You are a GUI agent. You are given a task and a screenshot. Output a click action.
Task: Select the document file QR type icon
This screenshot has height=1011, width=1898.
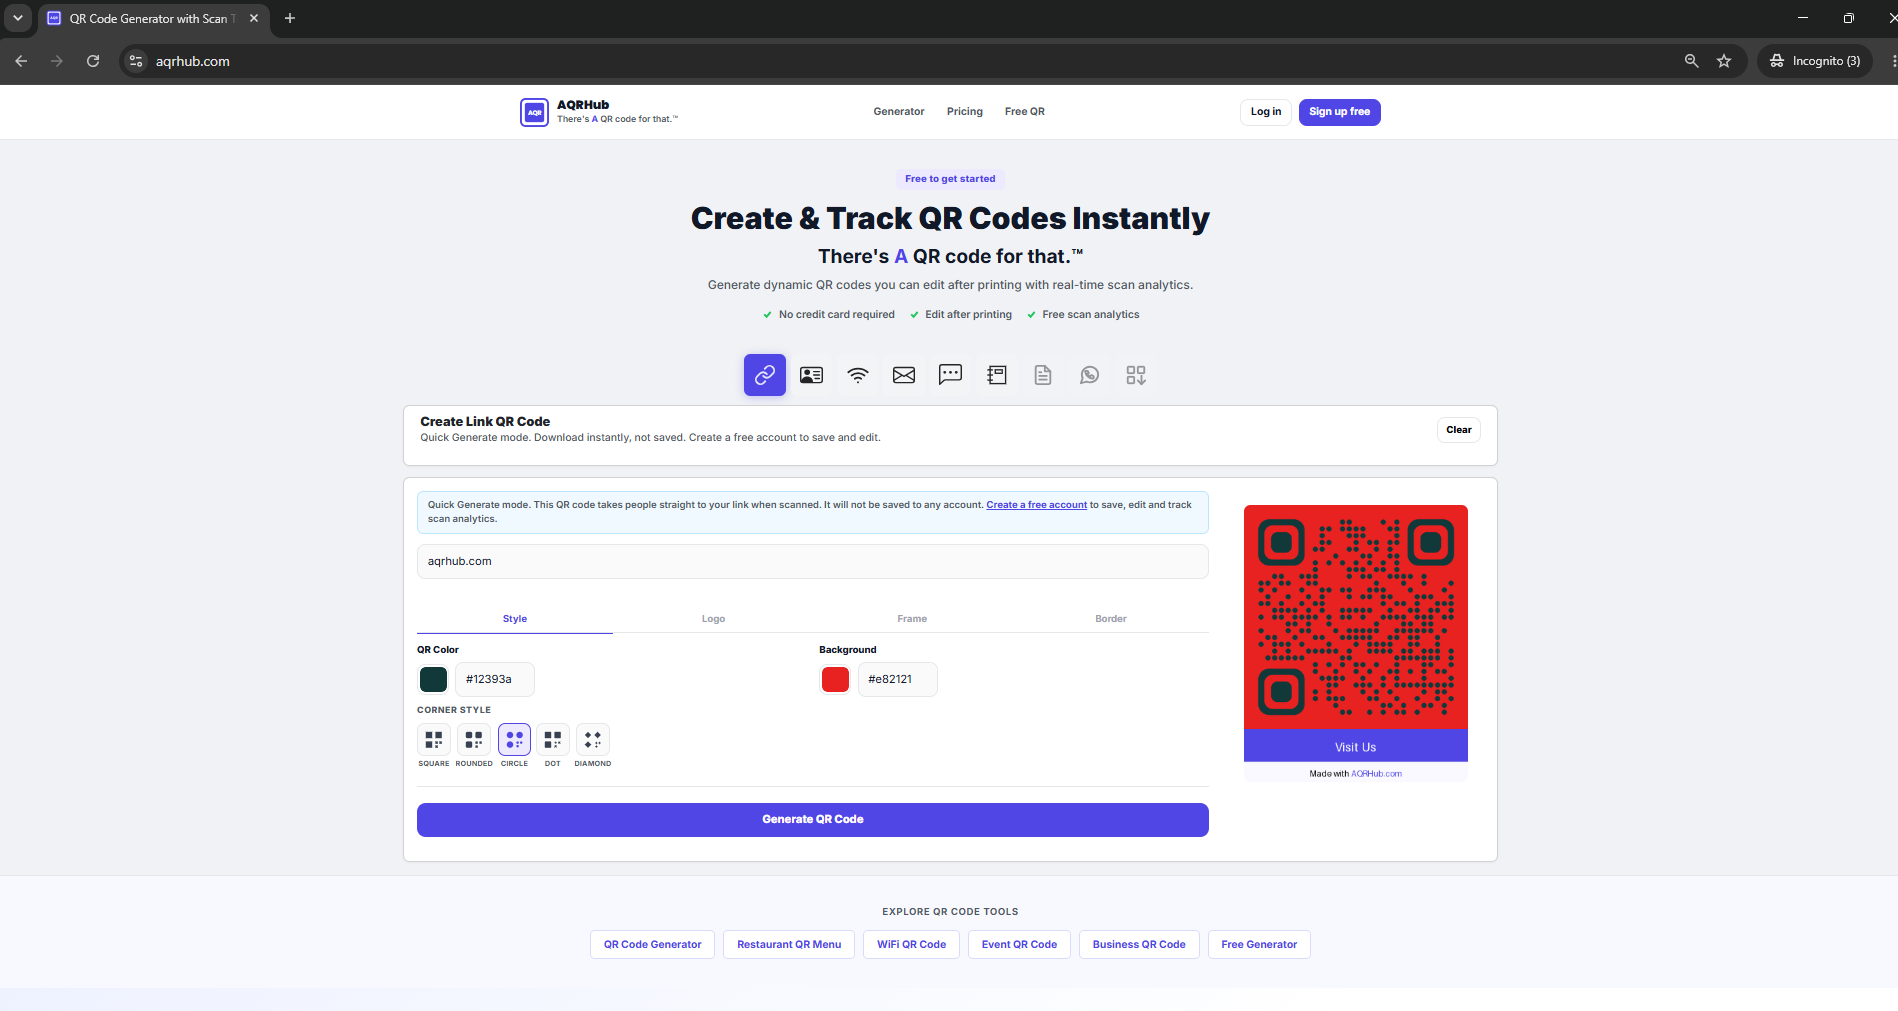coord(1043,375)
